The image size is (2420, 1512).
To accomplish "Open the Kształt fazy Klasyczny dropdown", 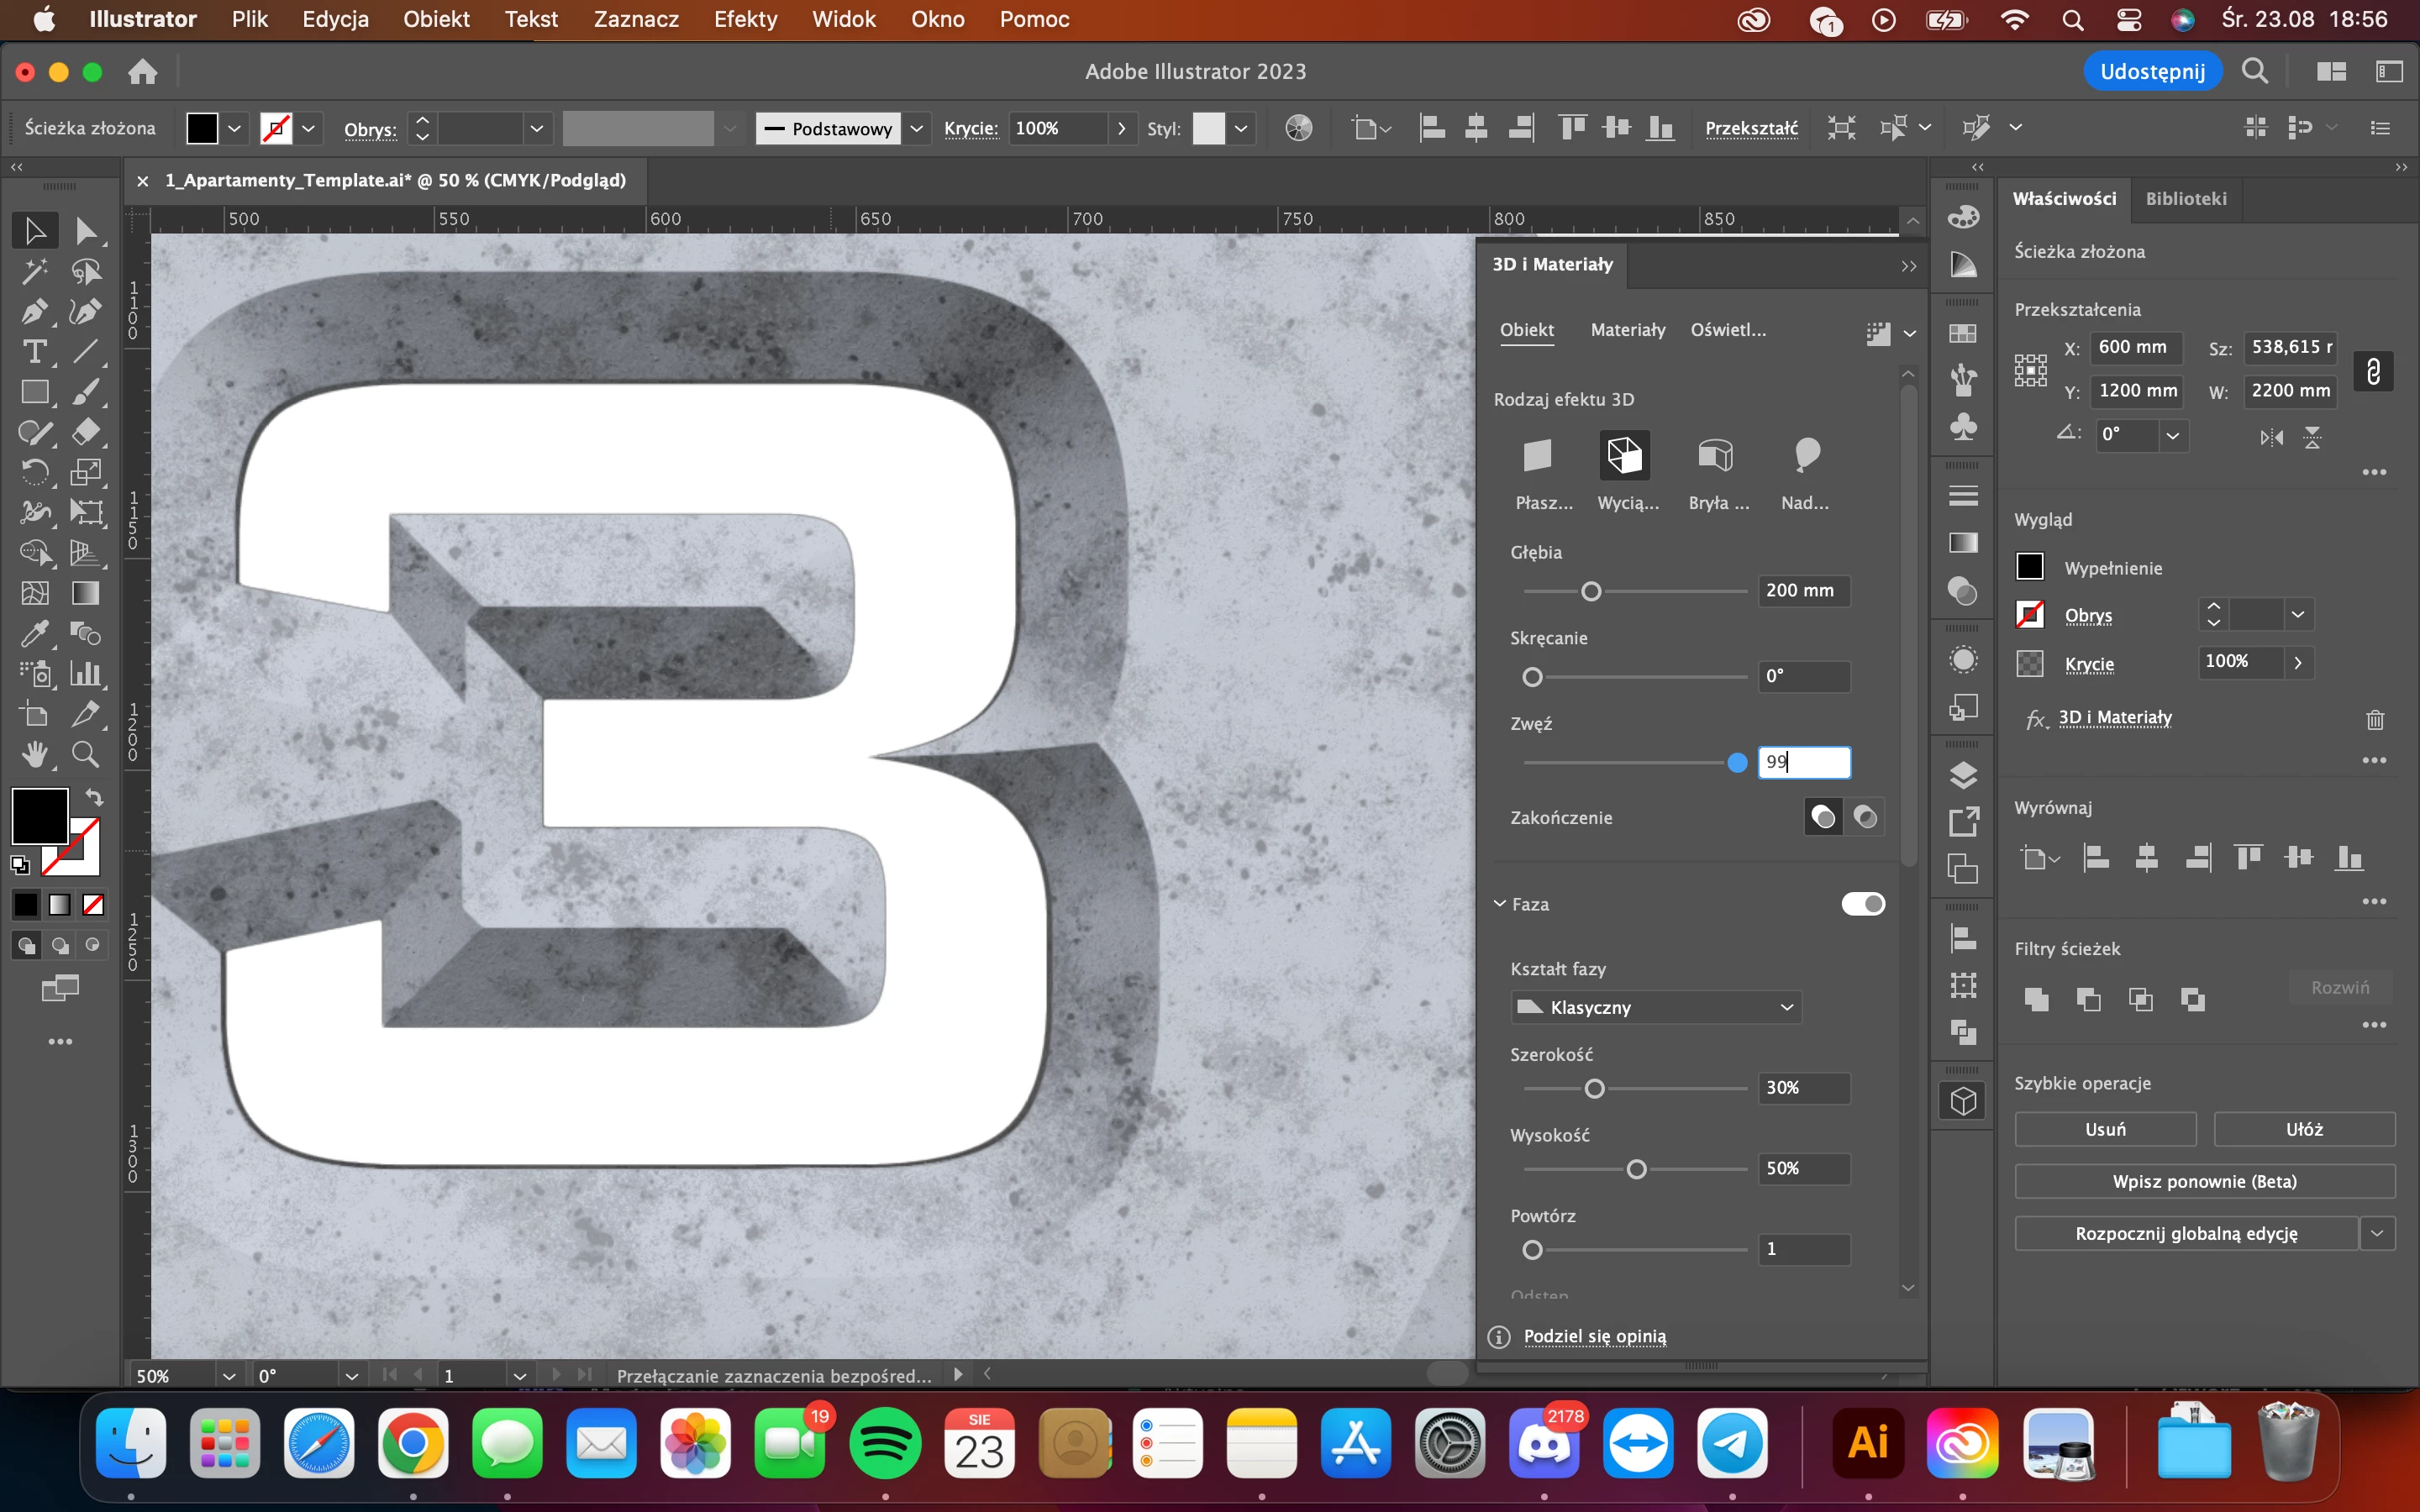I will coord(1656,1007).
